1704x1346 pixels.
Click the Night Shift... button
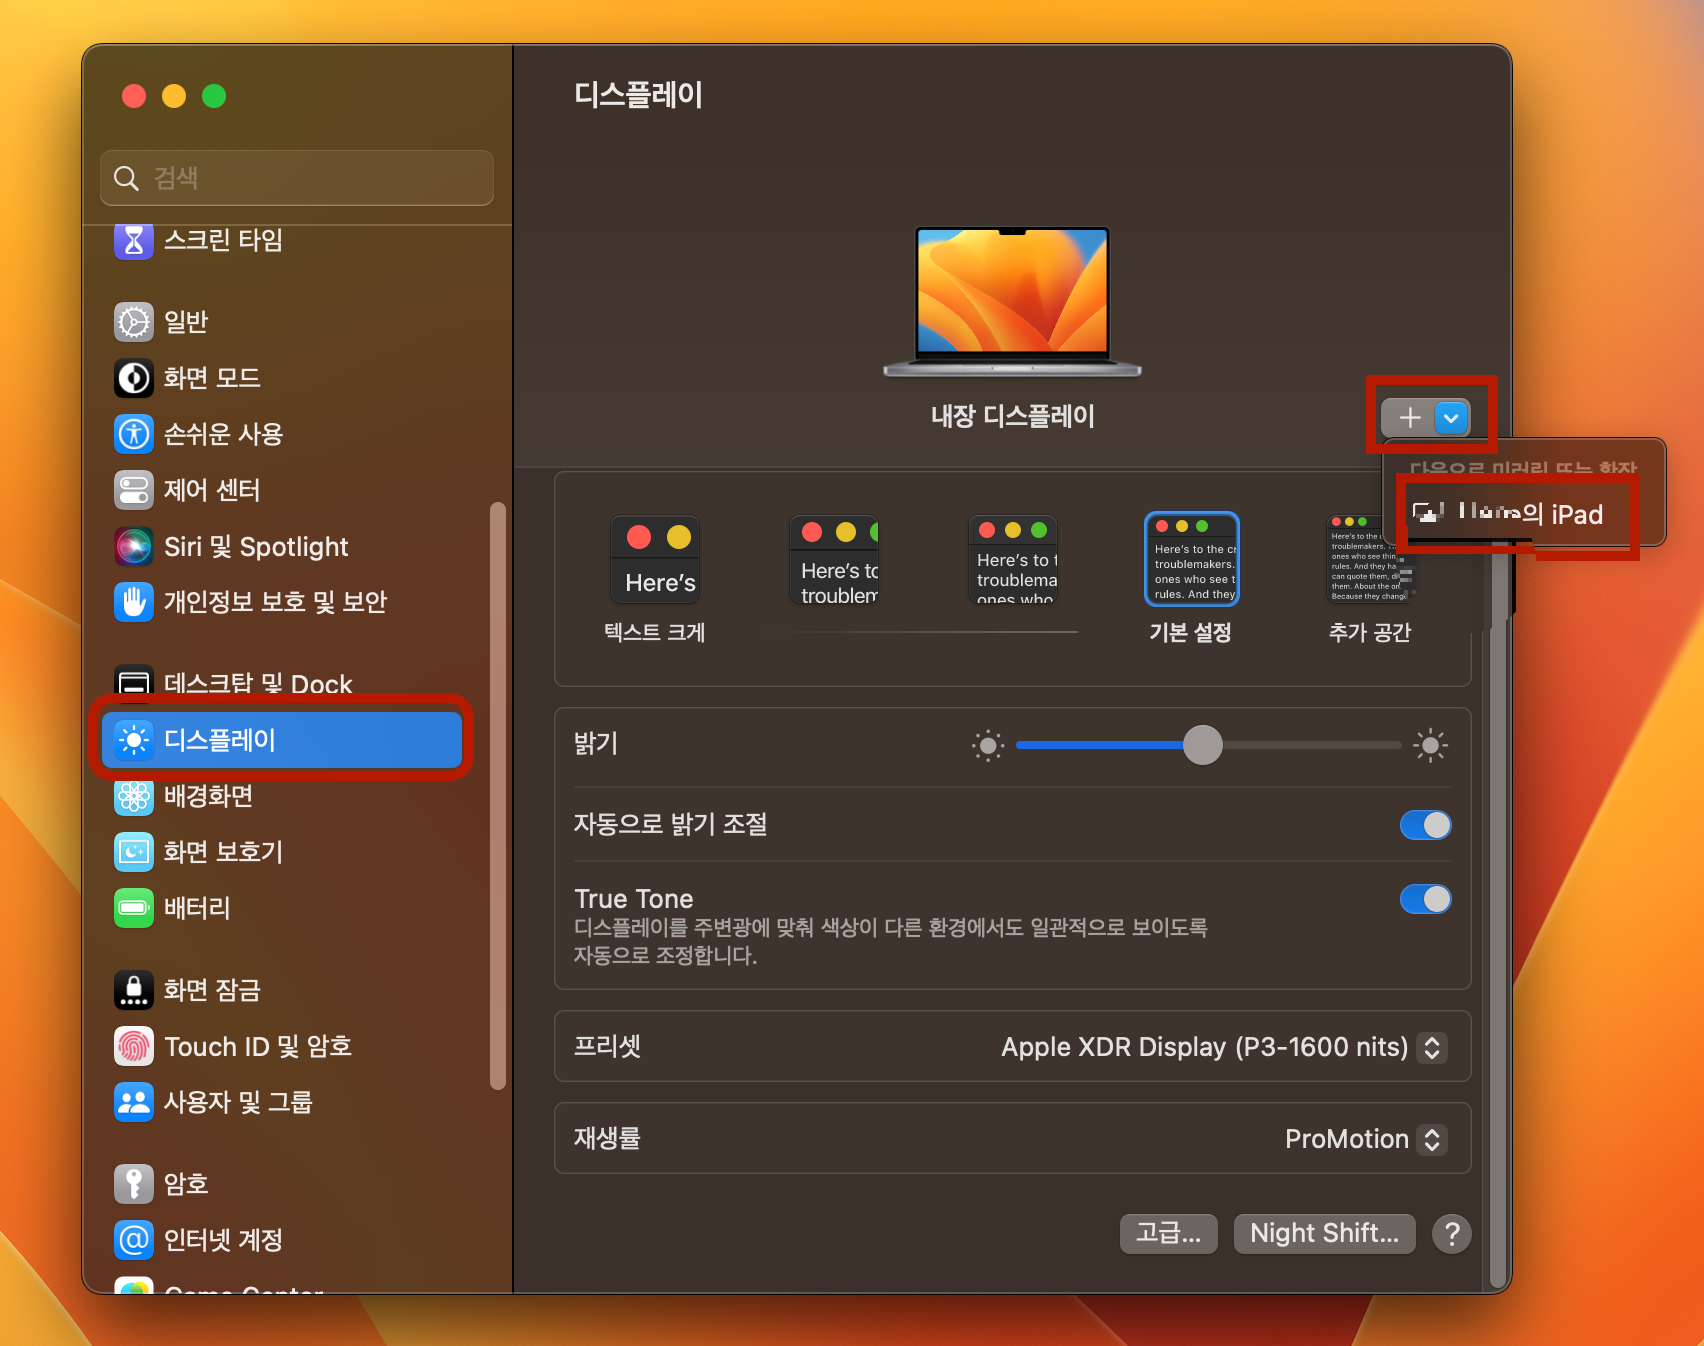[x=1325, y=1233]
